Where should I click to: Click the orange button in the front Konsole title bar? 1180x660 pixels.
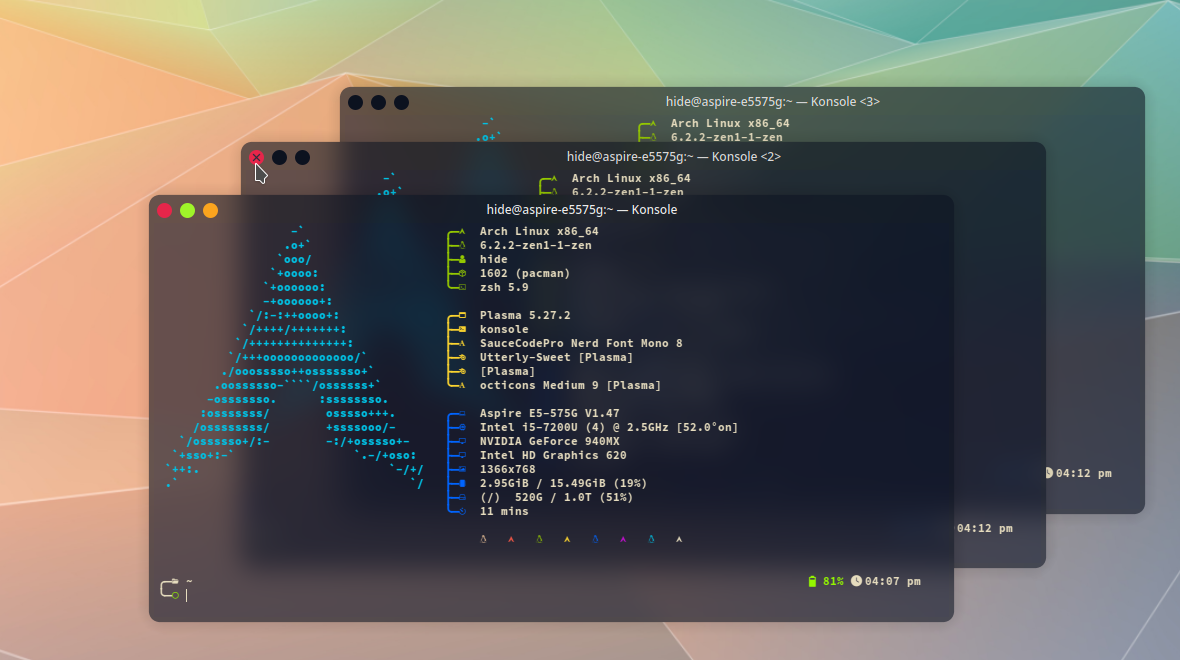[x=211, y=211]
